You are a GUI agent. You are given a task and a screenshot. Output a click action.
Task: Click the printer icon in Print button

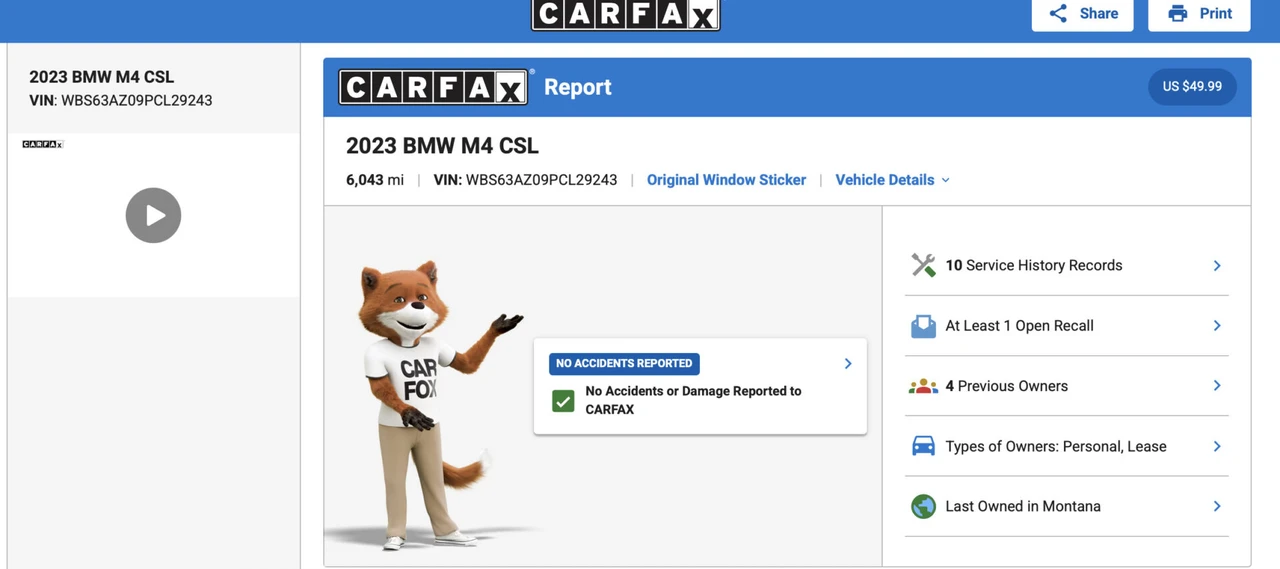pos(1178,13)
